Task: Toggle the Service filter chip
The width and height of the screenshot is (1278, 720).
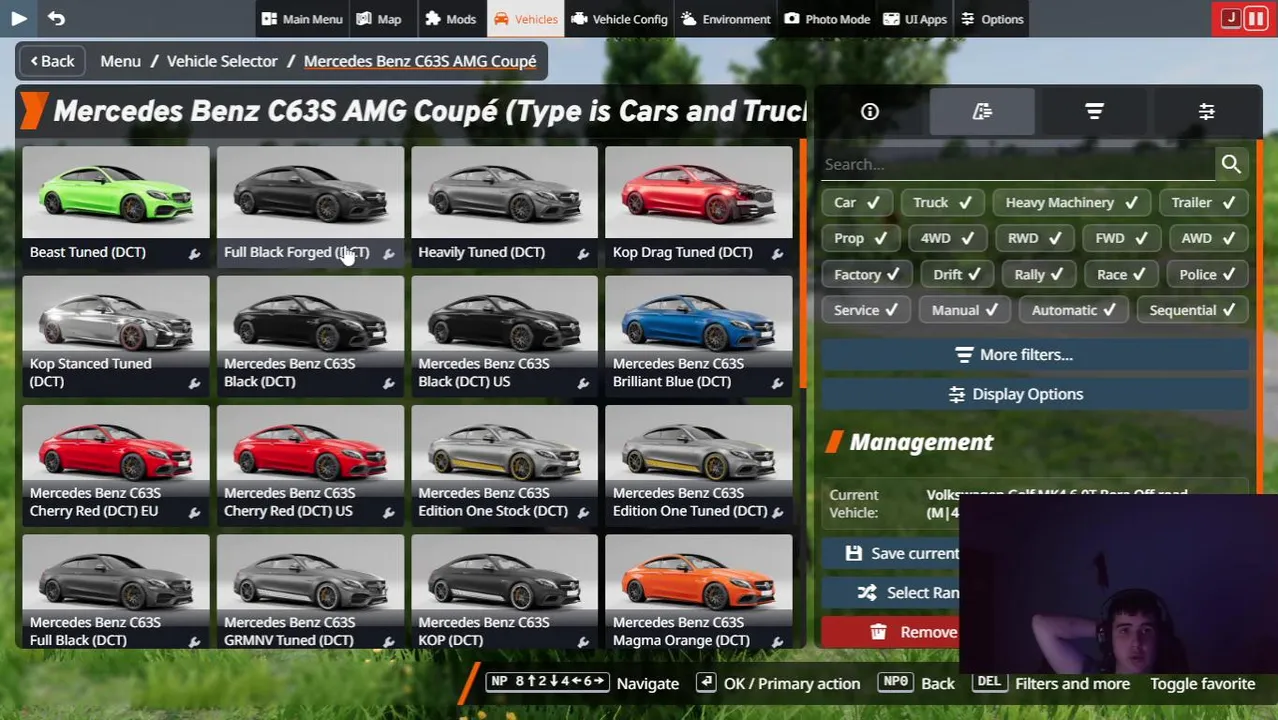Action: pos(866,310)
